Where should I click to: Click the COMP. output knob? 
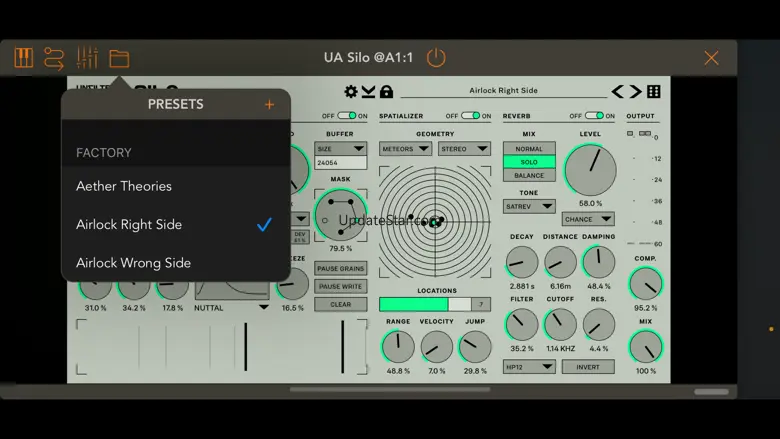[646, 284]
